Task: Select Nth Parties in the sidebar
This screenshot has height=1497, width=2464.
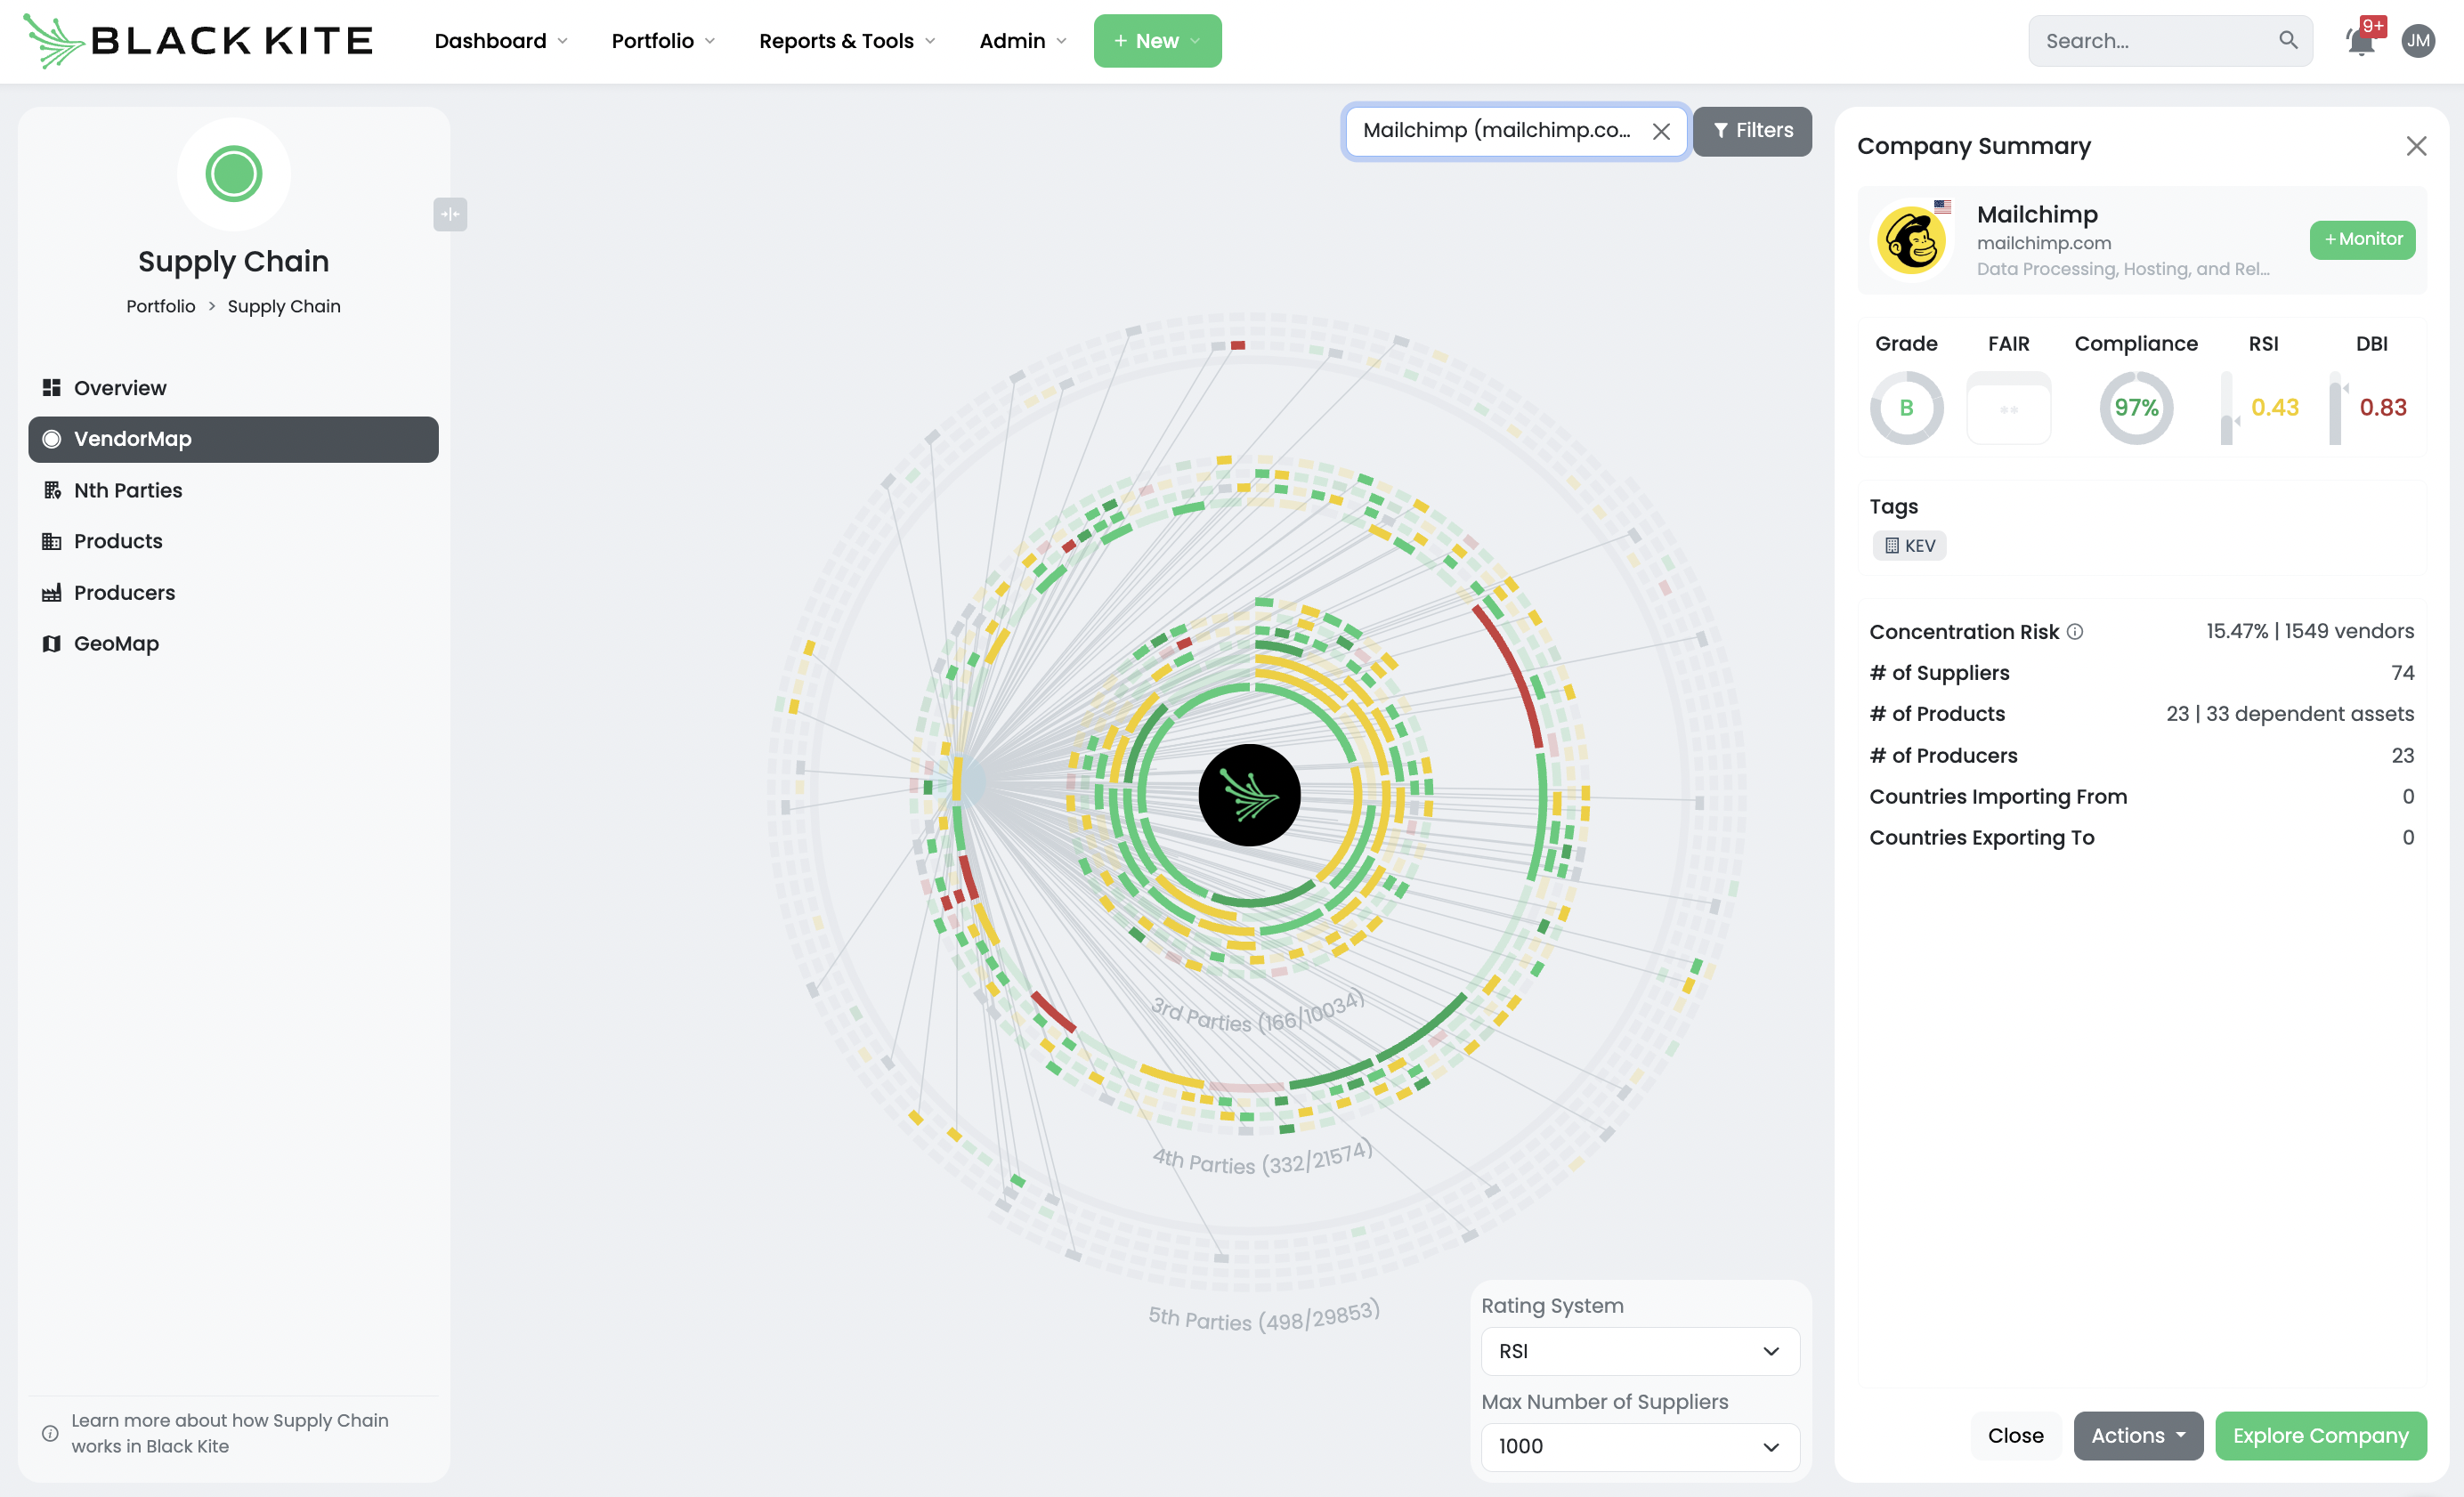Action: coord(128,490)
